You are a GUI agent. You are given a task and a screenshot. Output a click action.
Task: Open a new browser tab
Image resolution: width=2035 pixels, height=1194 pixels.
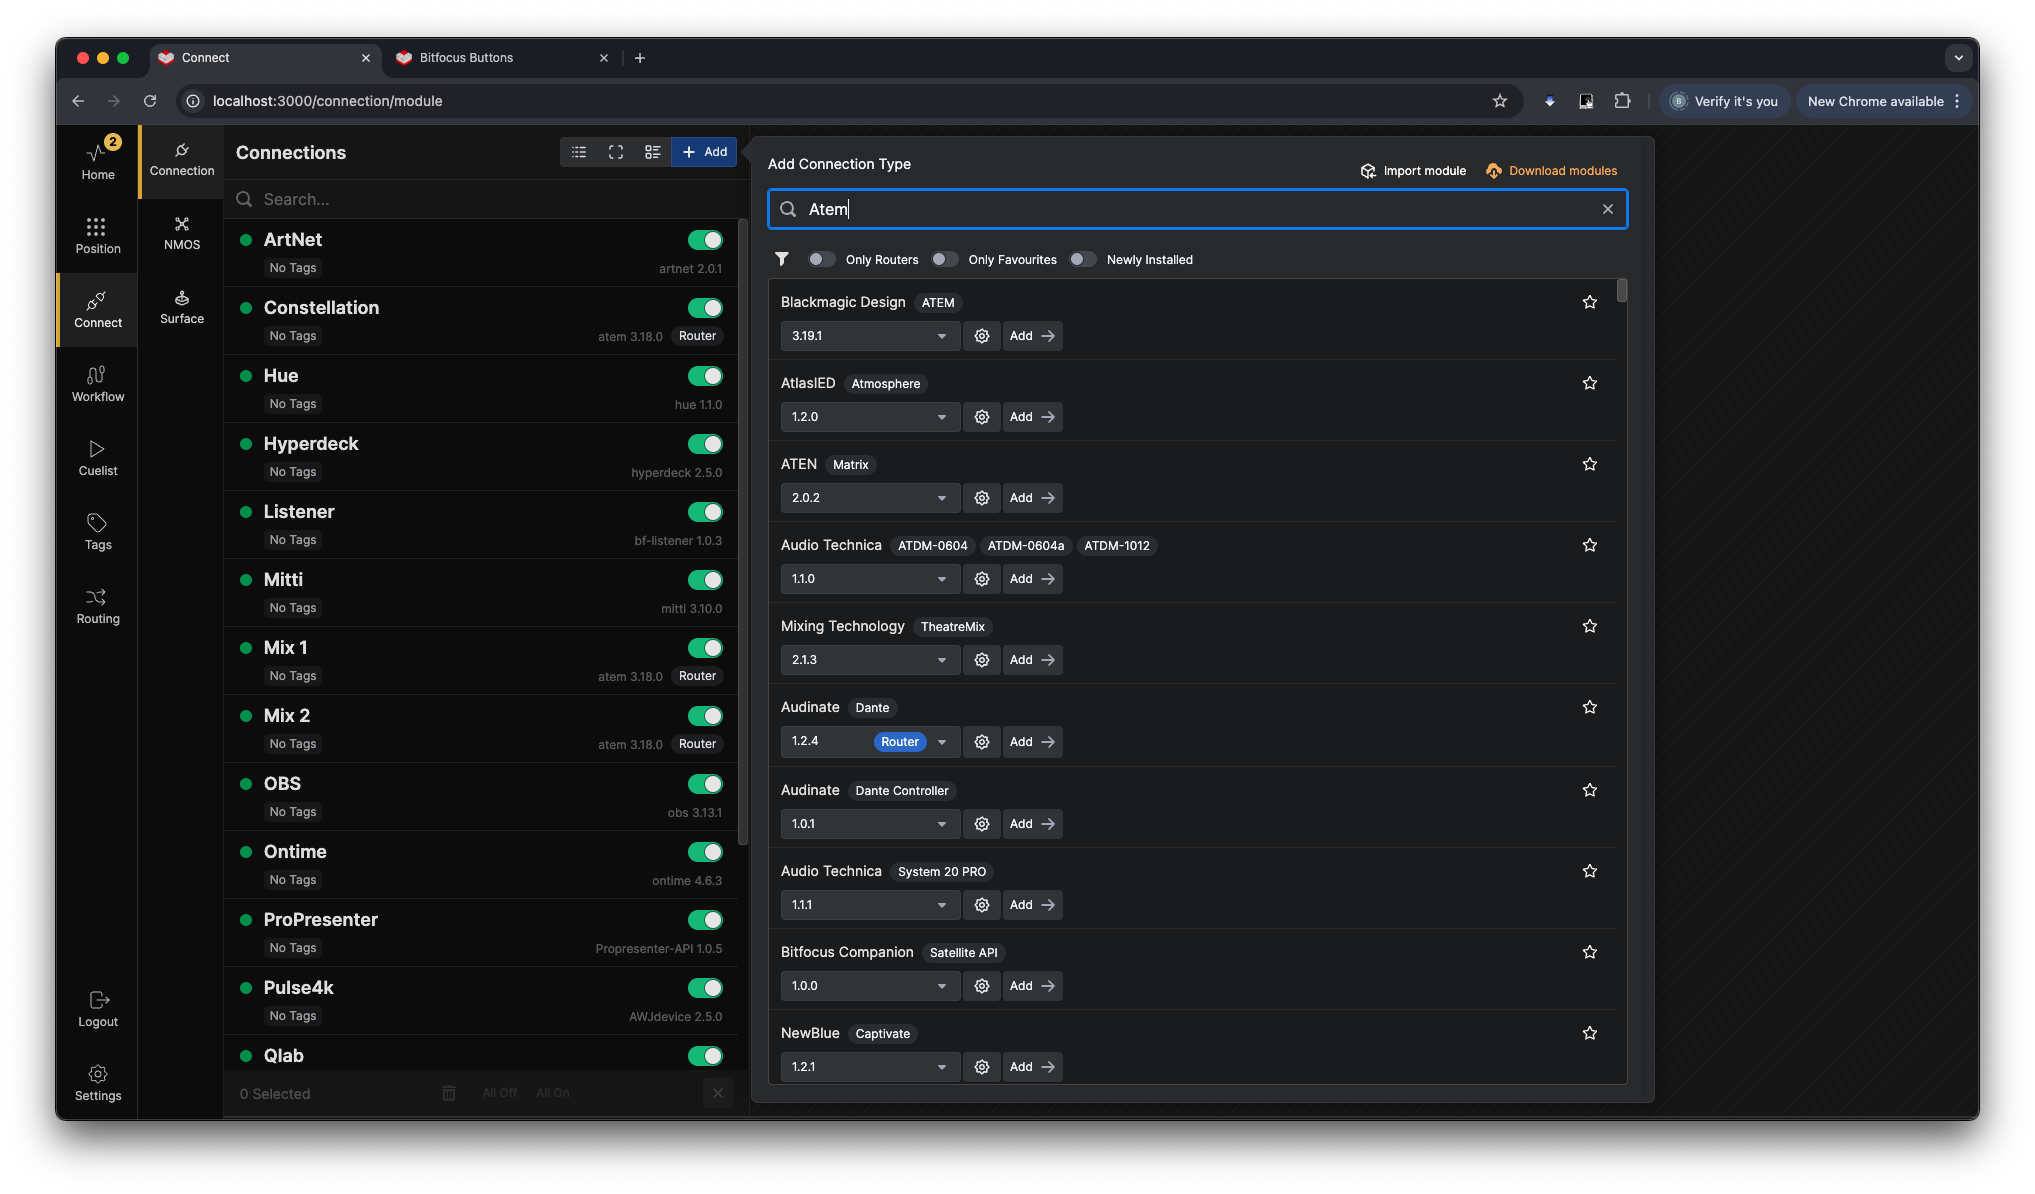pyautogui.click(x=640, y=58)
